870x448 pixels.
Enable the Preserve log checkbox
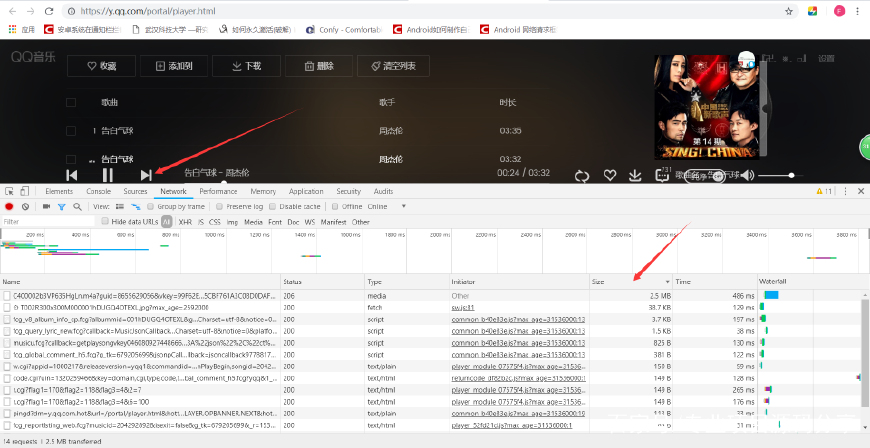(220, 207)
